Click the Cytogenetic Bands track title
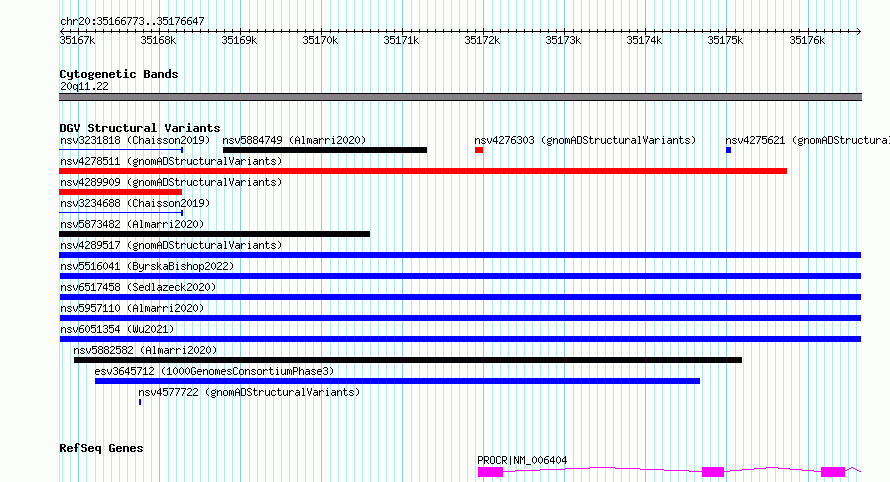Viewport: 890px width, 482px height. point(119,74)
